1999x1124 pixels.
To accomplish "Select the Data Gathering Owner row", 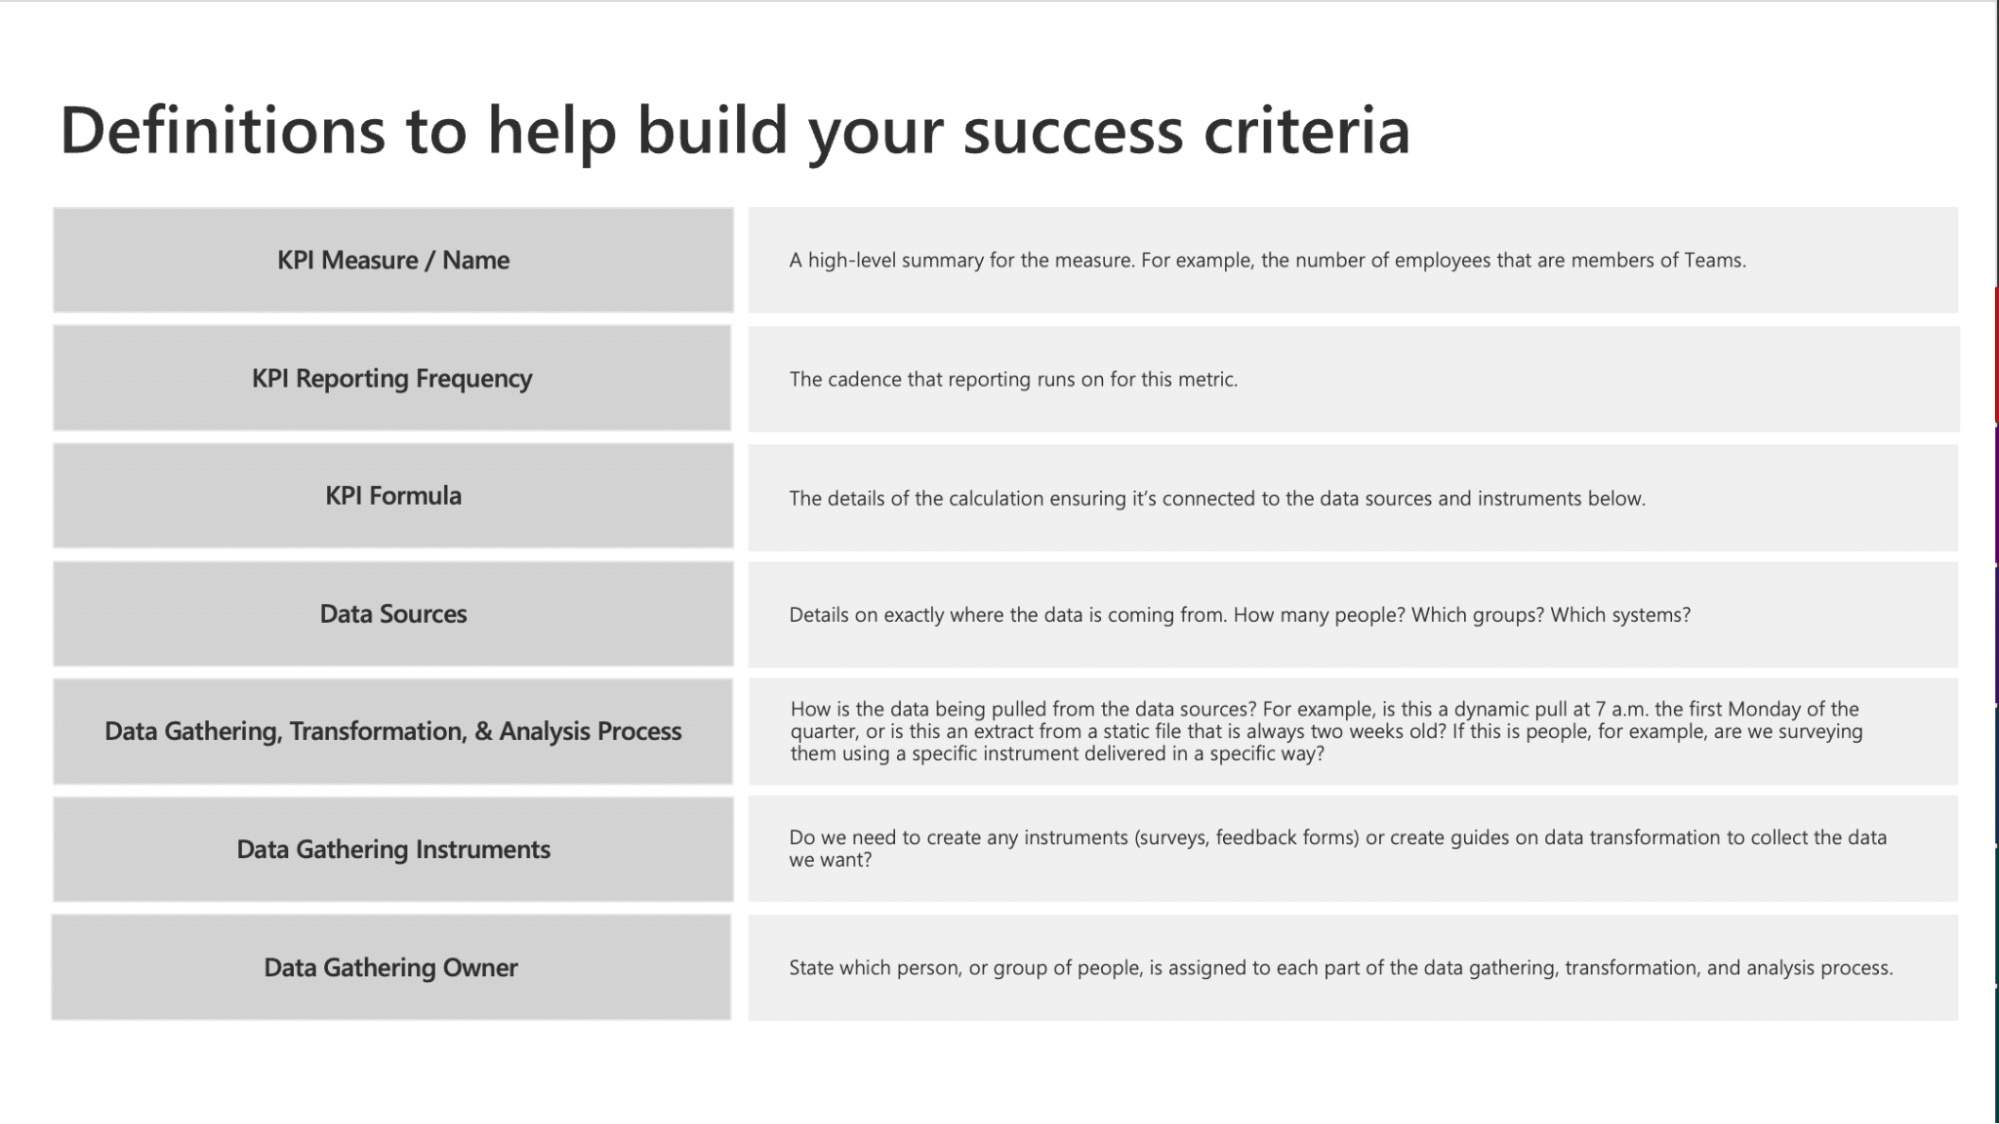I will (x=1000, y=965).
